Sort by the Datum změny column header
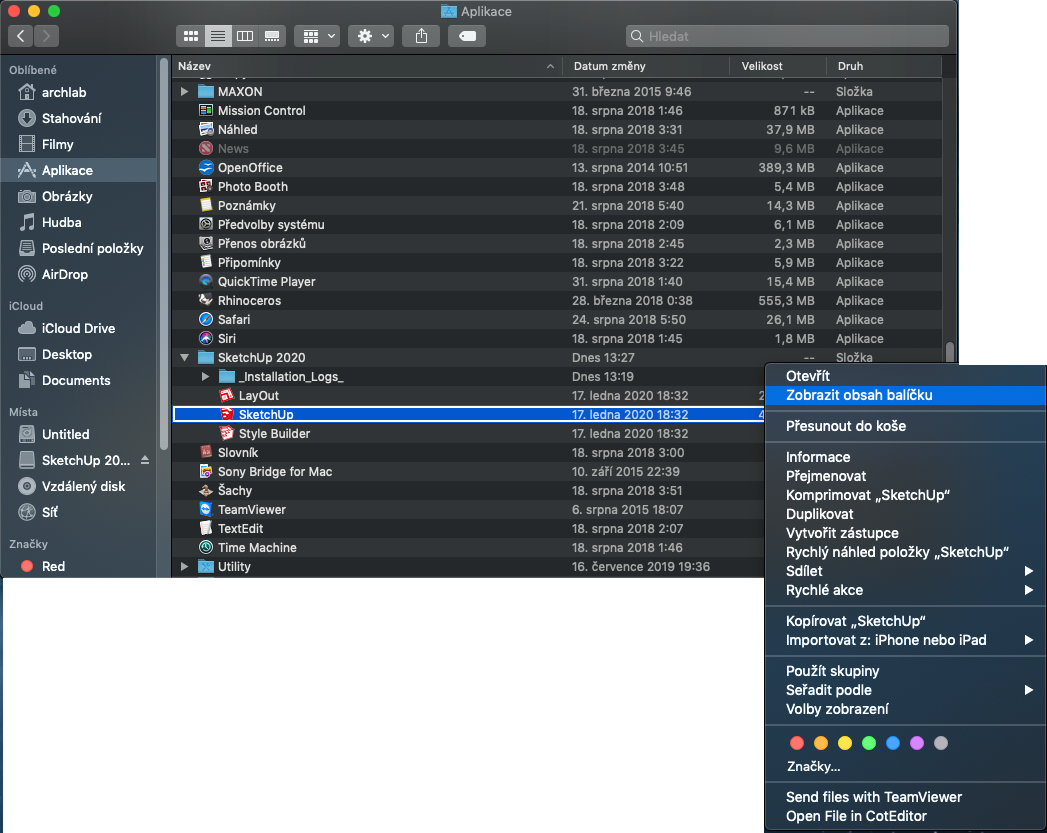Viewport: 1047px width, 833px height. (646, 66)
